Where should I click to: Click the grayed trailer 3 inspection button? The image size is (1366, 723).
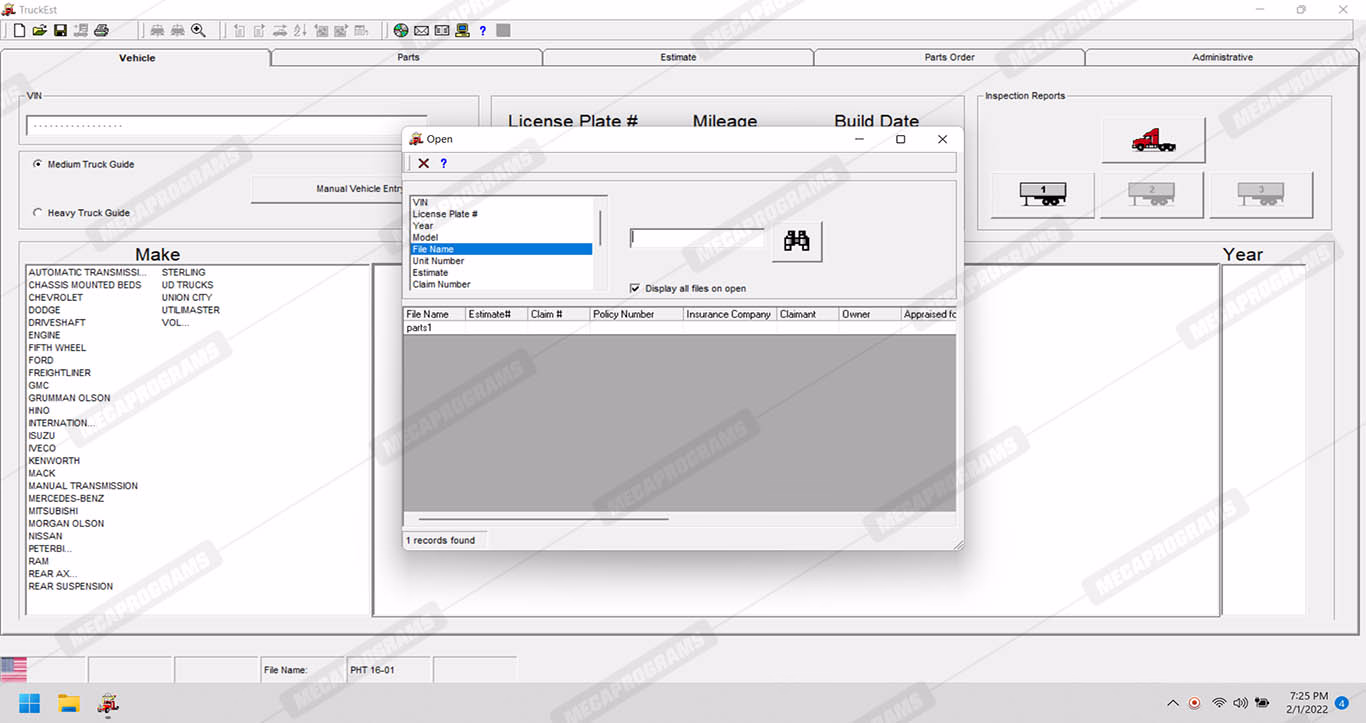(1261, 194)
